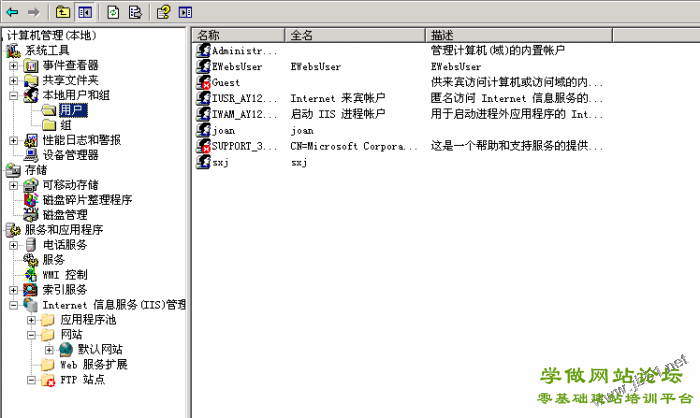Click the 共享文件夹 icon
Screen dimensions: 700x418
click(x=31, y=81)
